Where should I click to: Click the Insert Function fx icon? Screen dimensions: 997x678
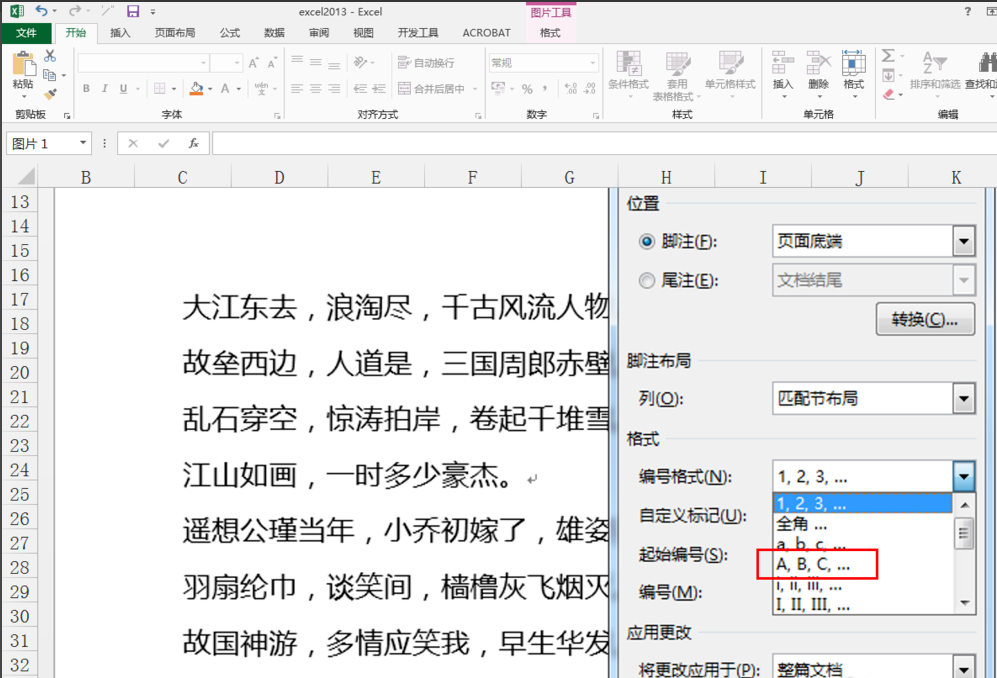coord(194,144)
